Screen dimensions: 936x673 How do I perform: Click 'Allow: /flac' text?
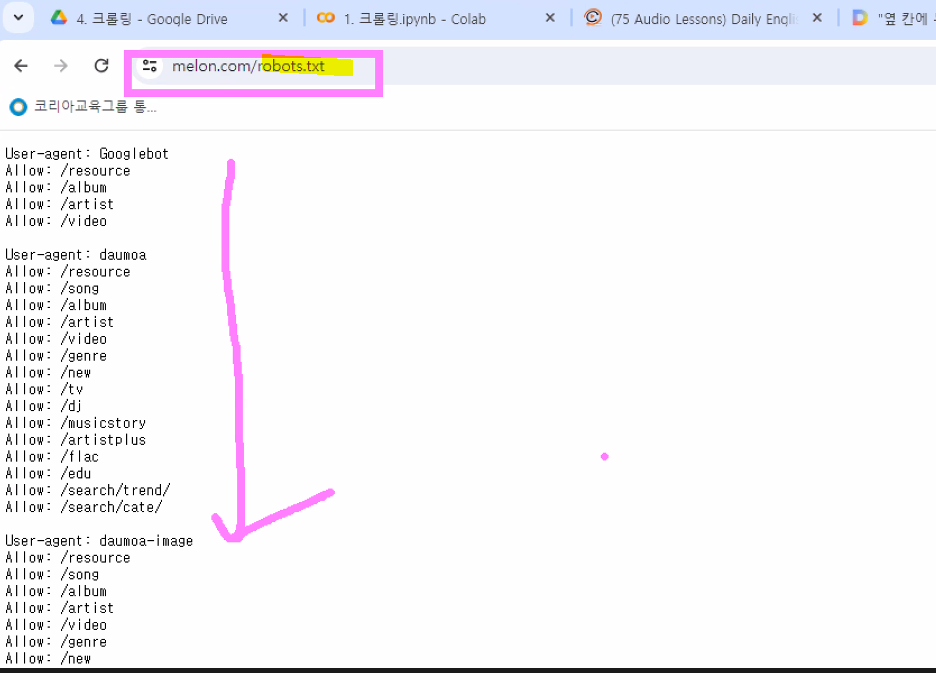click(x=52, y=457)
